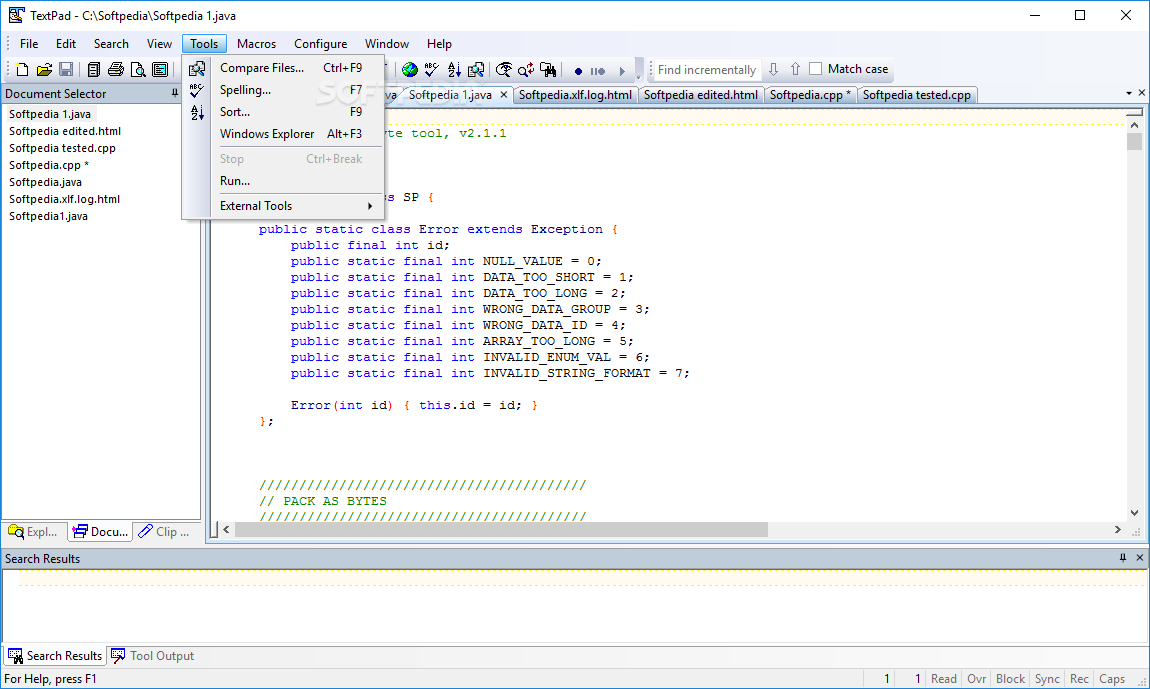The height and width of the screenshot is (689, 1150).
Task: Click the New document toolbar icon
Action: pos(21,70)
